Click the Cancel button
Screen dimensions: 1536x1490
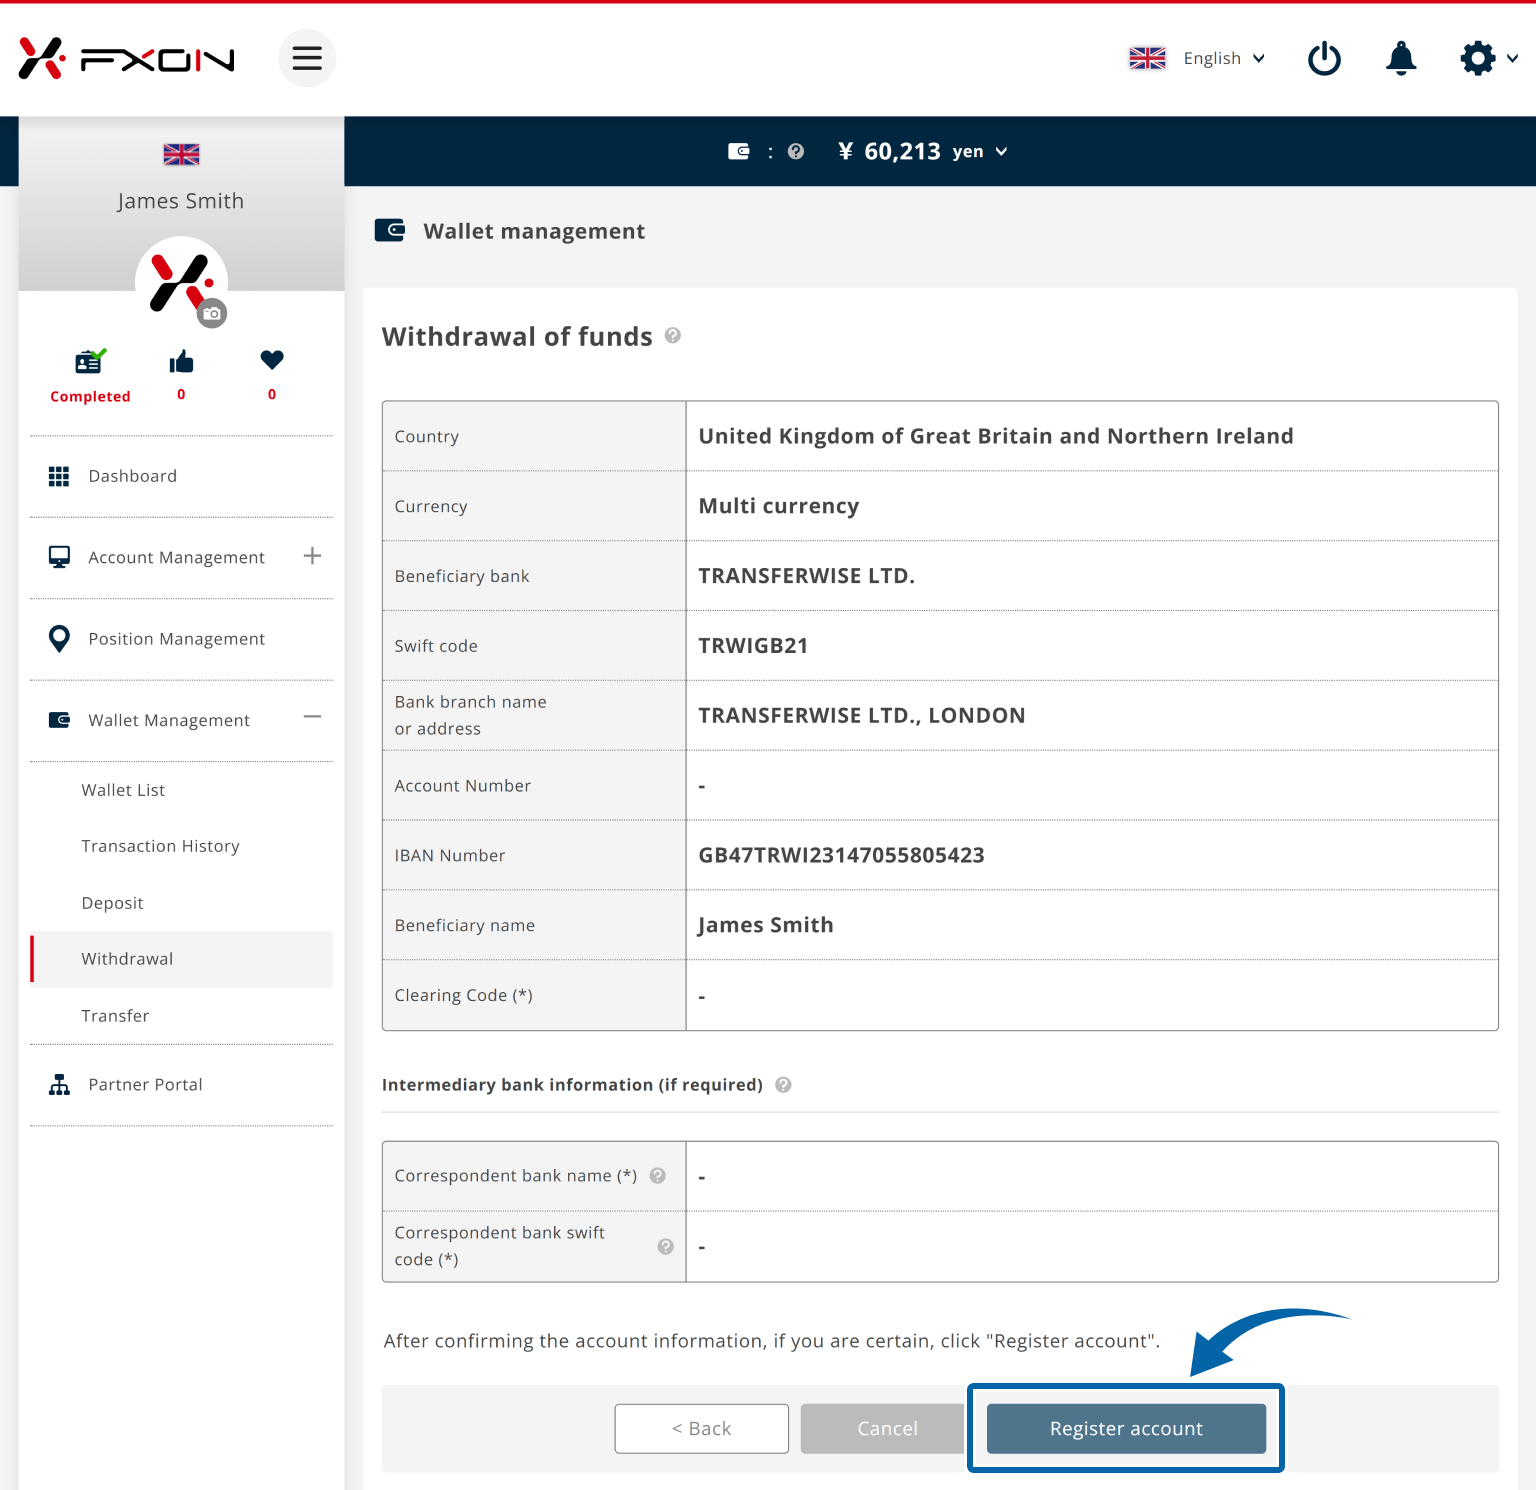pos(882,1428)
